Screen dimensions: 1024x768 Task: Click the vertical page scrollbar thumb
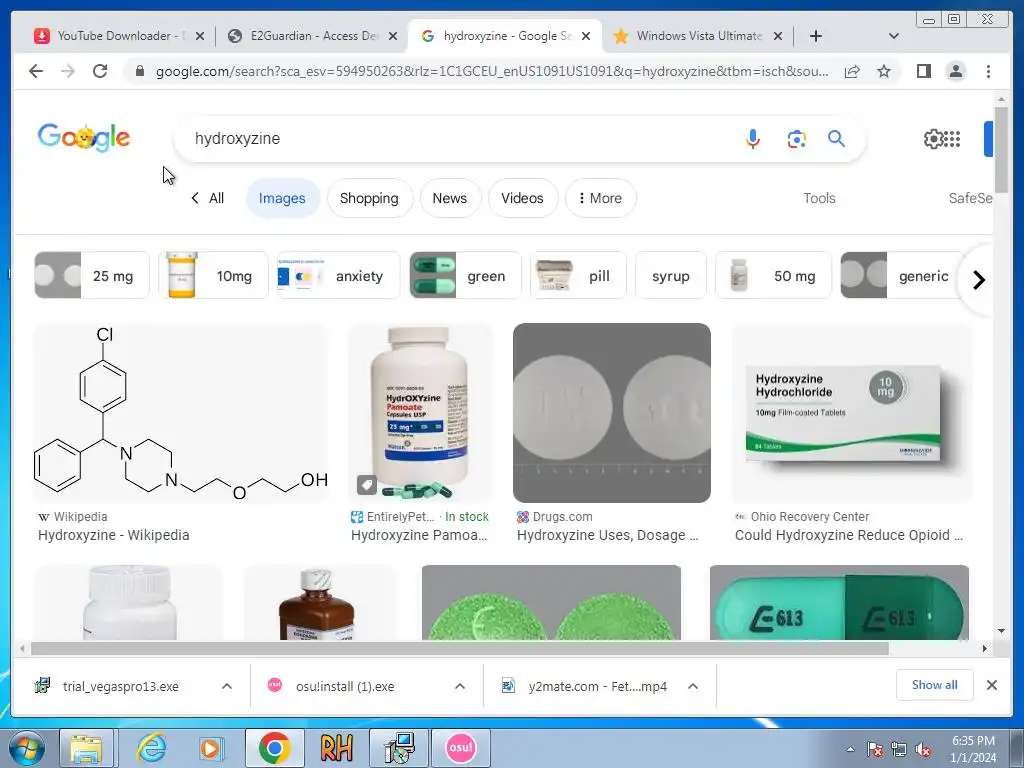(1001, 148)
